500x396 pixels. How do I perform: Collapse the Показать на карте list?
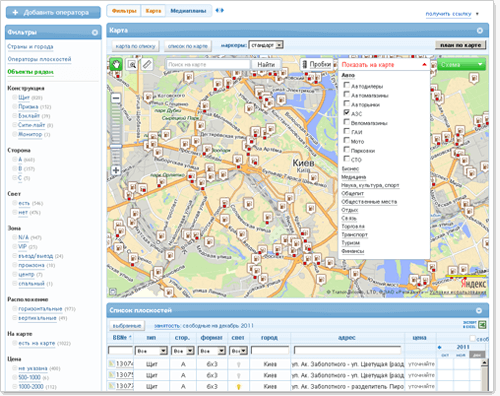(x=424, y=64)
